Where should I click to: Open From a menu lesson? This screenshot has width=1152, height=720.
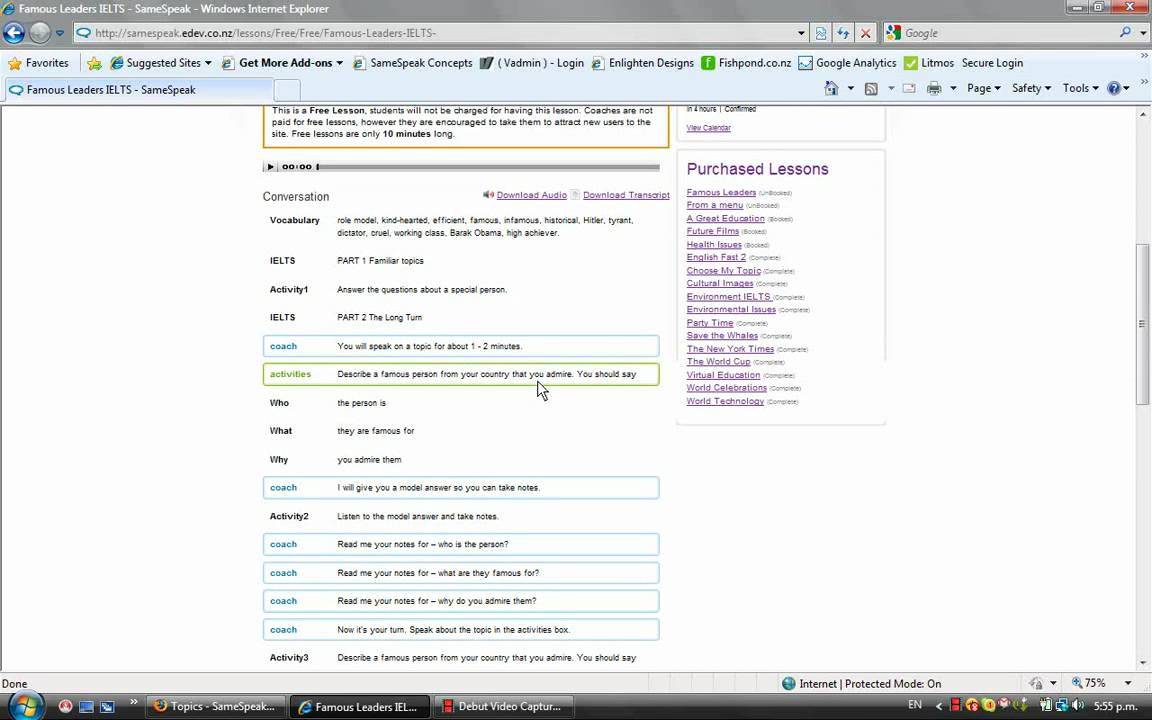(x=715, y=205)
